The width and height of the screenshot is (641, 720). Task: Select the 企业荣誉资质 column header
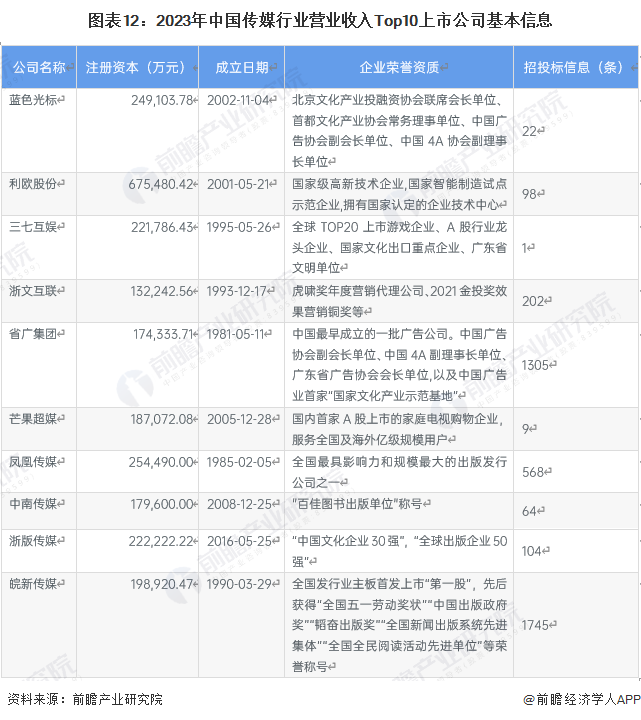[x=399, y=68]
